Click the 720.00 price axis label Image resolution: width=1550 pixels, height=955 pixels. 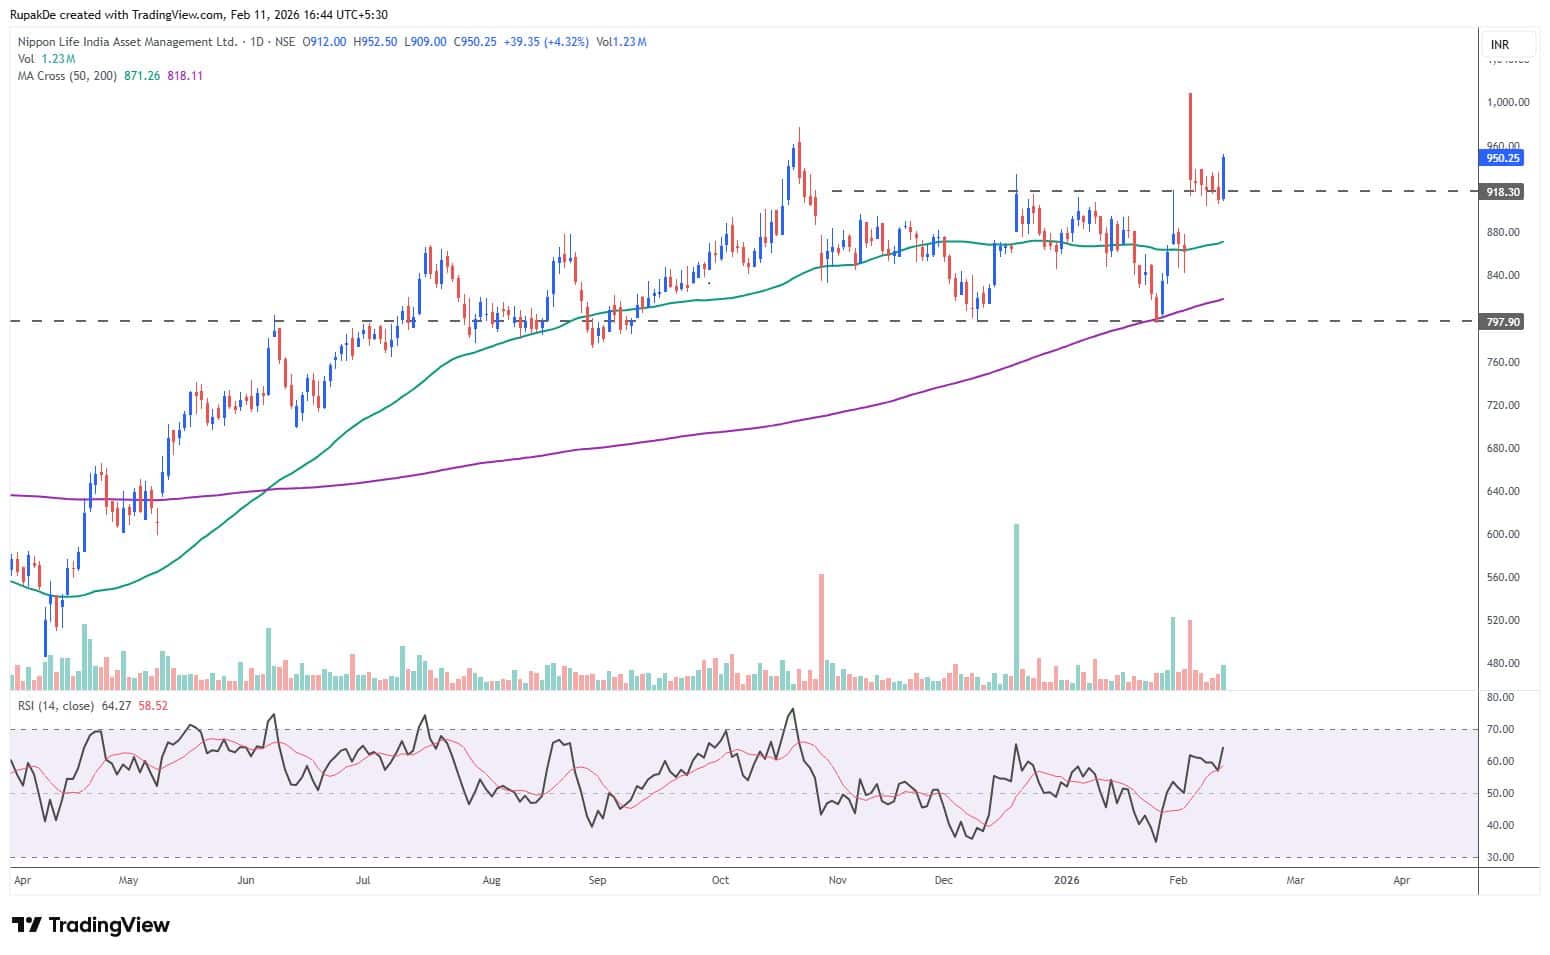pyautogui.click(x=1503, y=405)
